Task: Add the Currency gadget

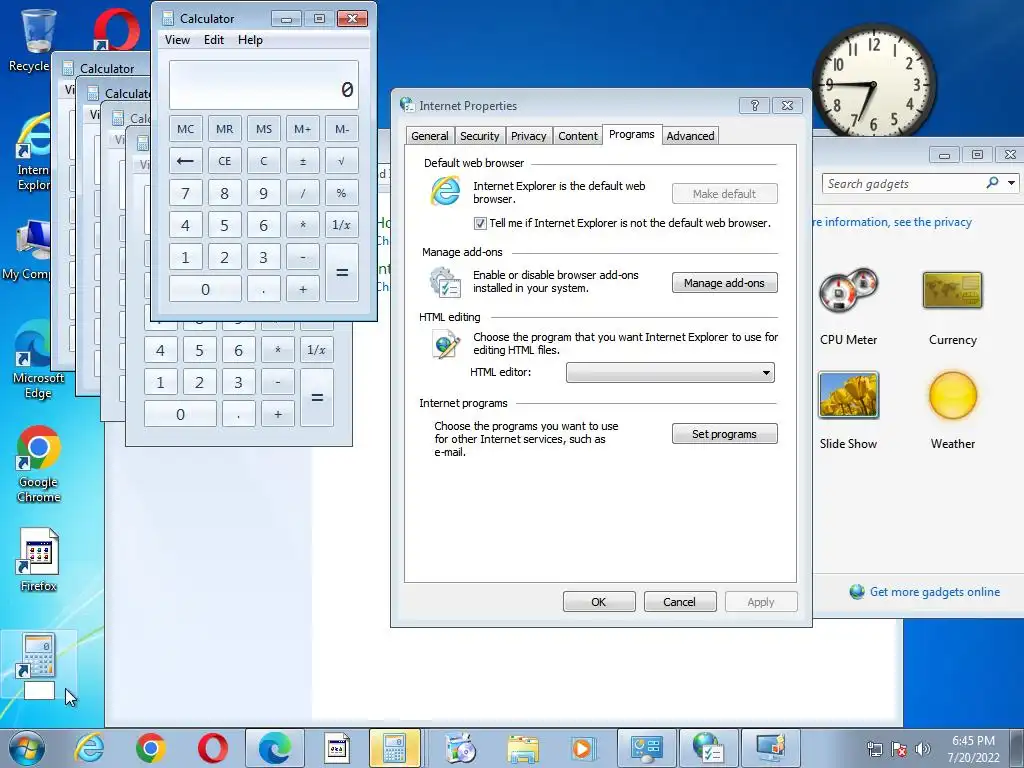Action: [x=953, y=308]
